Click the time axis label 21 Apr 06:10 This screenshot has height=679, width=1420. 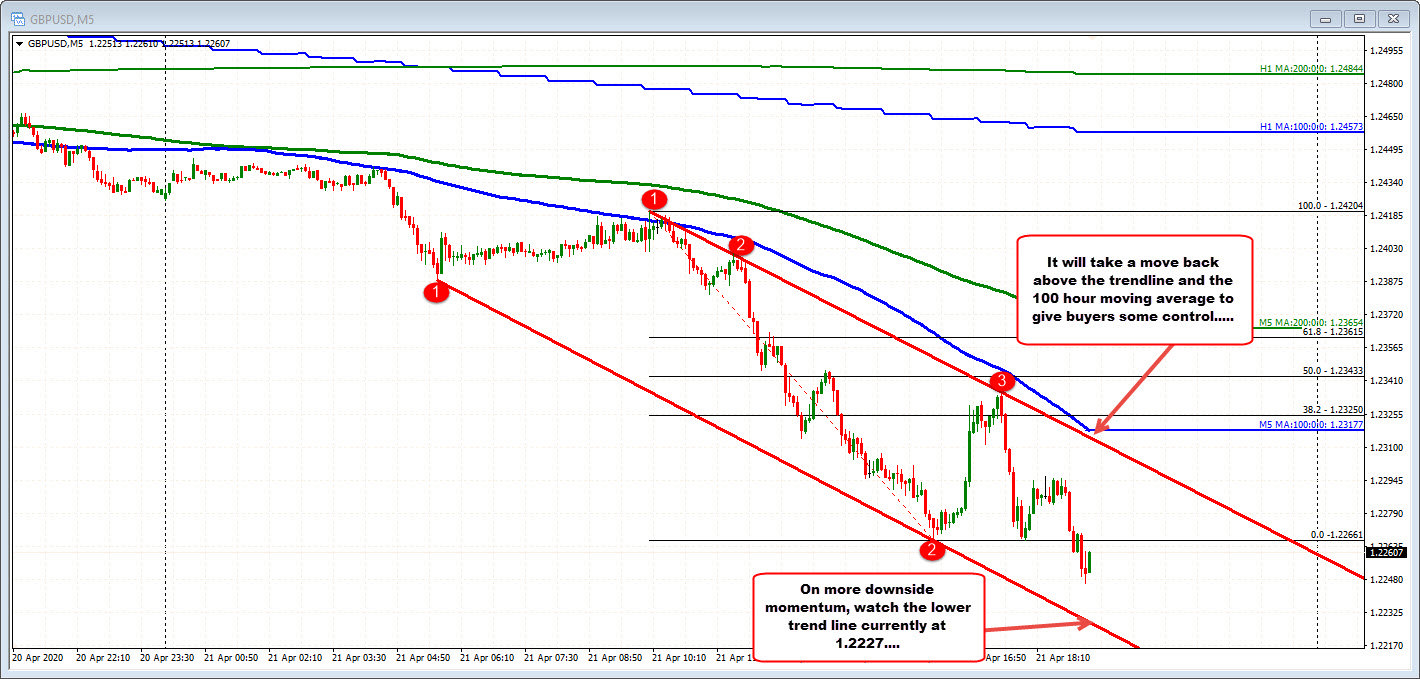(x=486, y=659)
